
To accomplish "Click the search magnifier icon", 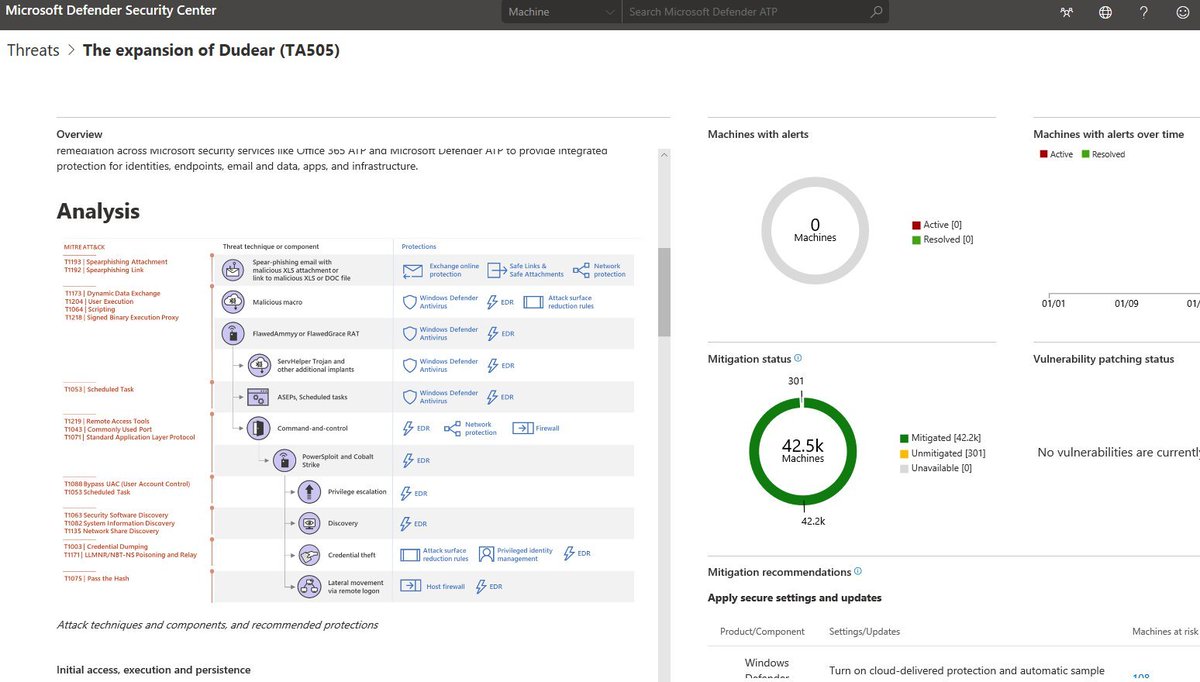I will (876, 12).
